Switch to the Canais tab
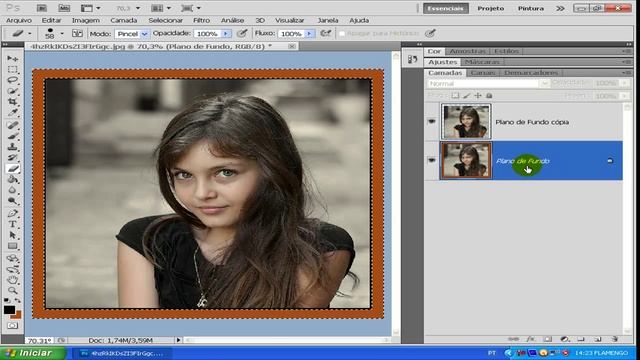 483,73
